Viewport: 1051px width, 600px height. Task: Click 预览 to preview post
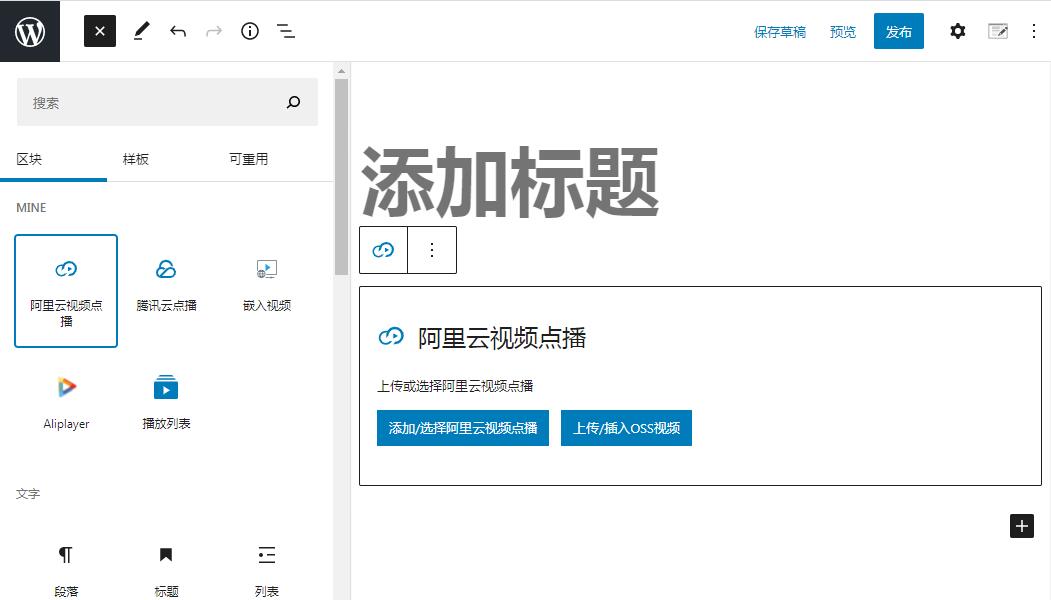pyautogui.click(x=843, y=32)
